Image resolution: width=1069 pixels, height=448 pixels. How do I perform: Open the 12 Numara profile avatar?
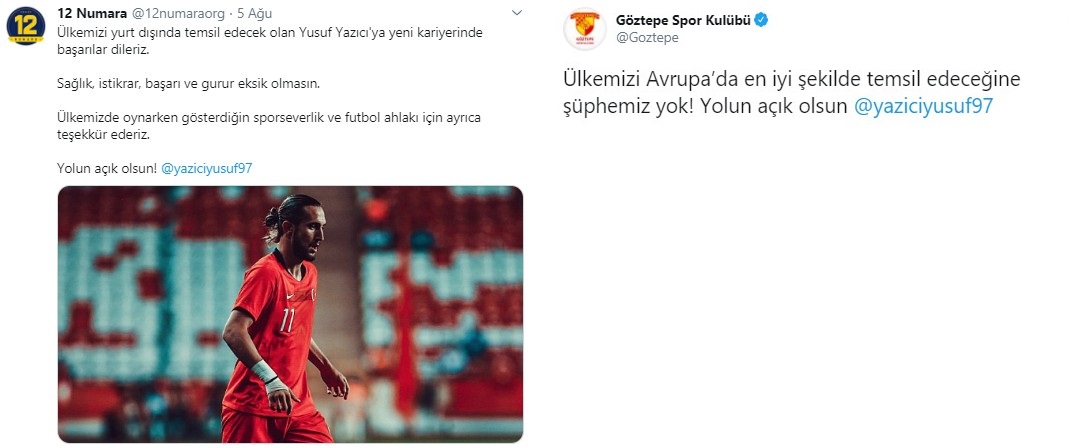click(x=26, y=26)
